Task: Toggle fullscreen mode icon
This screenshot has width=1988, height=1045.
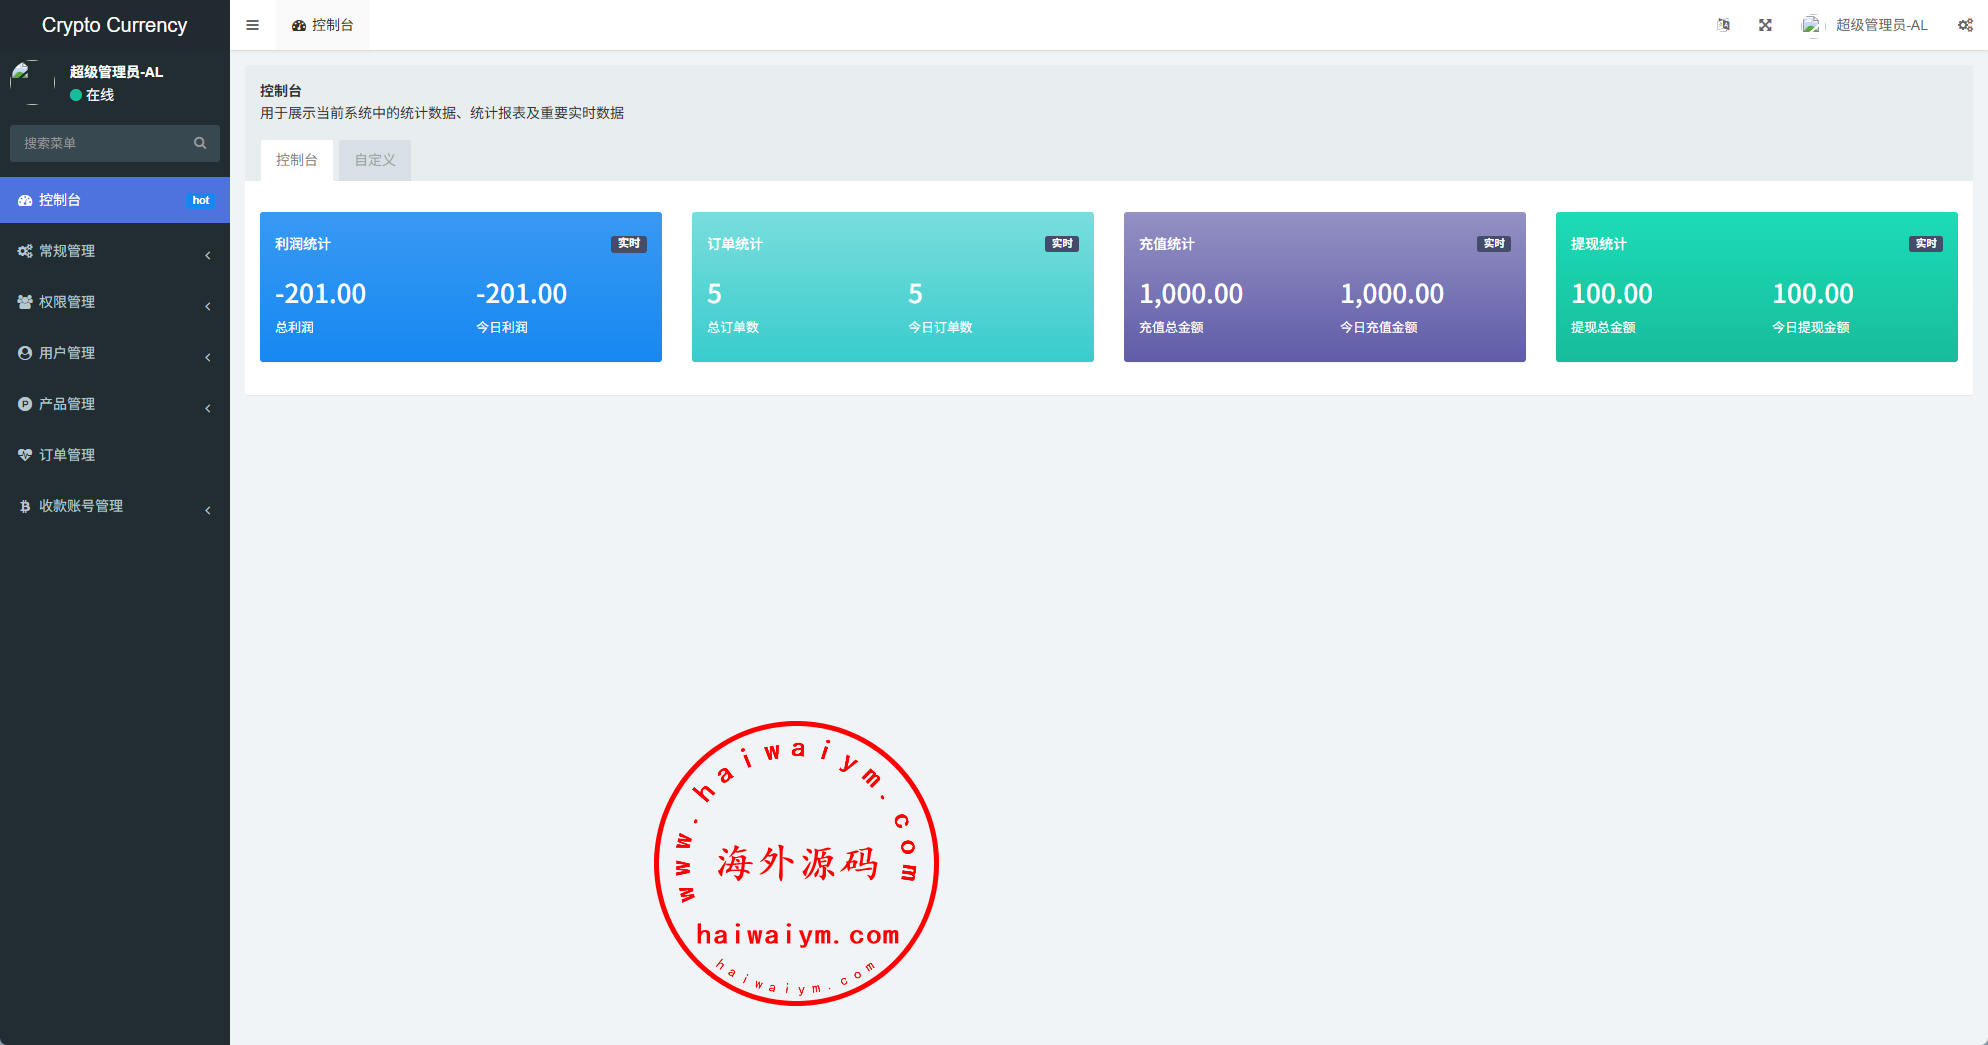Action: [x=1765, y=25]
